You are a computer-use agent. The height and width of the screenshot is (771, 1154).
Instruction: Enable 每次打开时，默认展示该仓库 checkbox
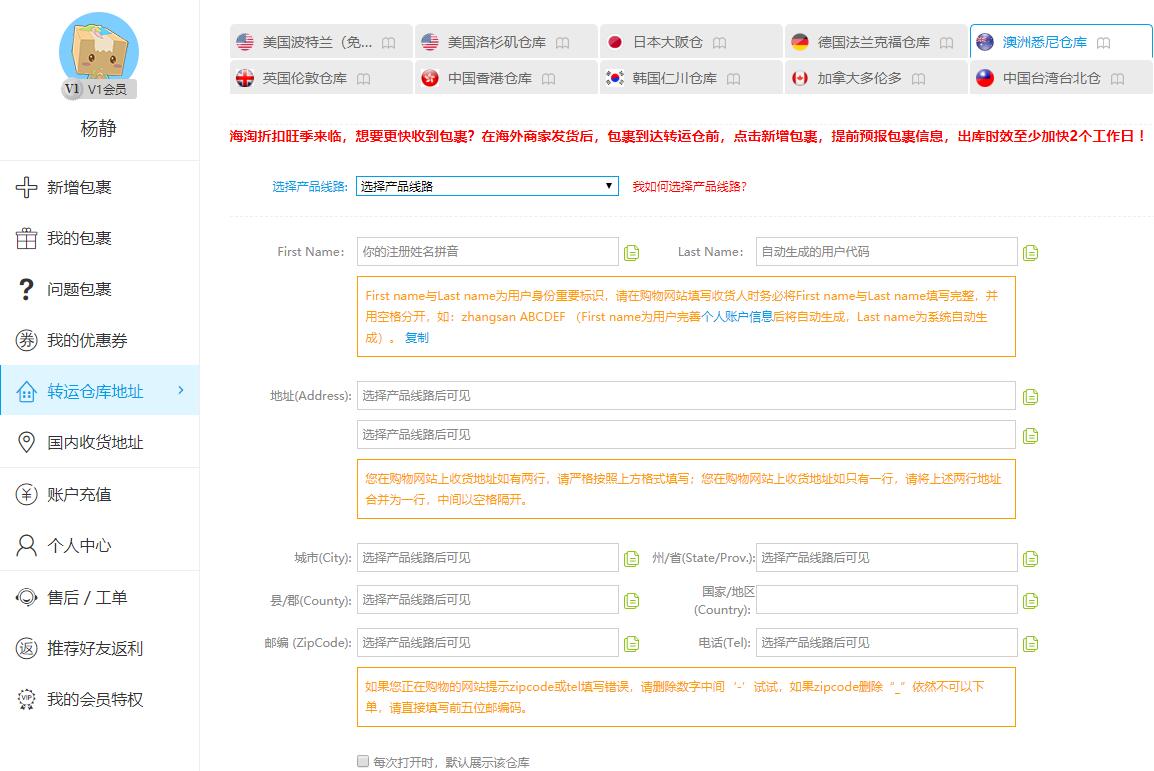tap(363, 761)
